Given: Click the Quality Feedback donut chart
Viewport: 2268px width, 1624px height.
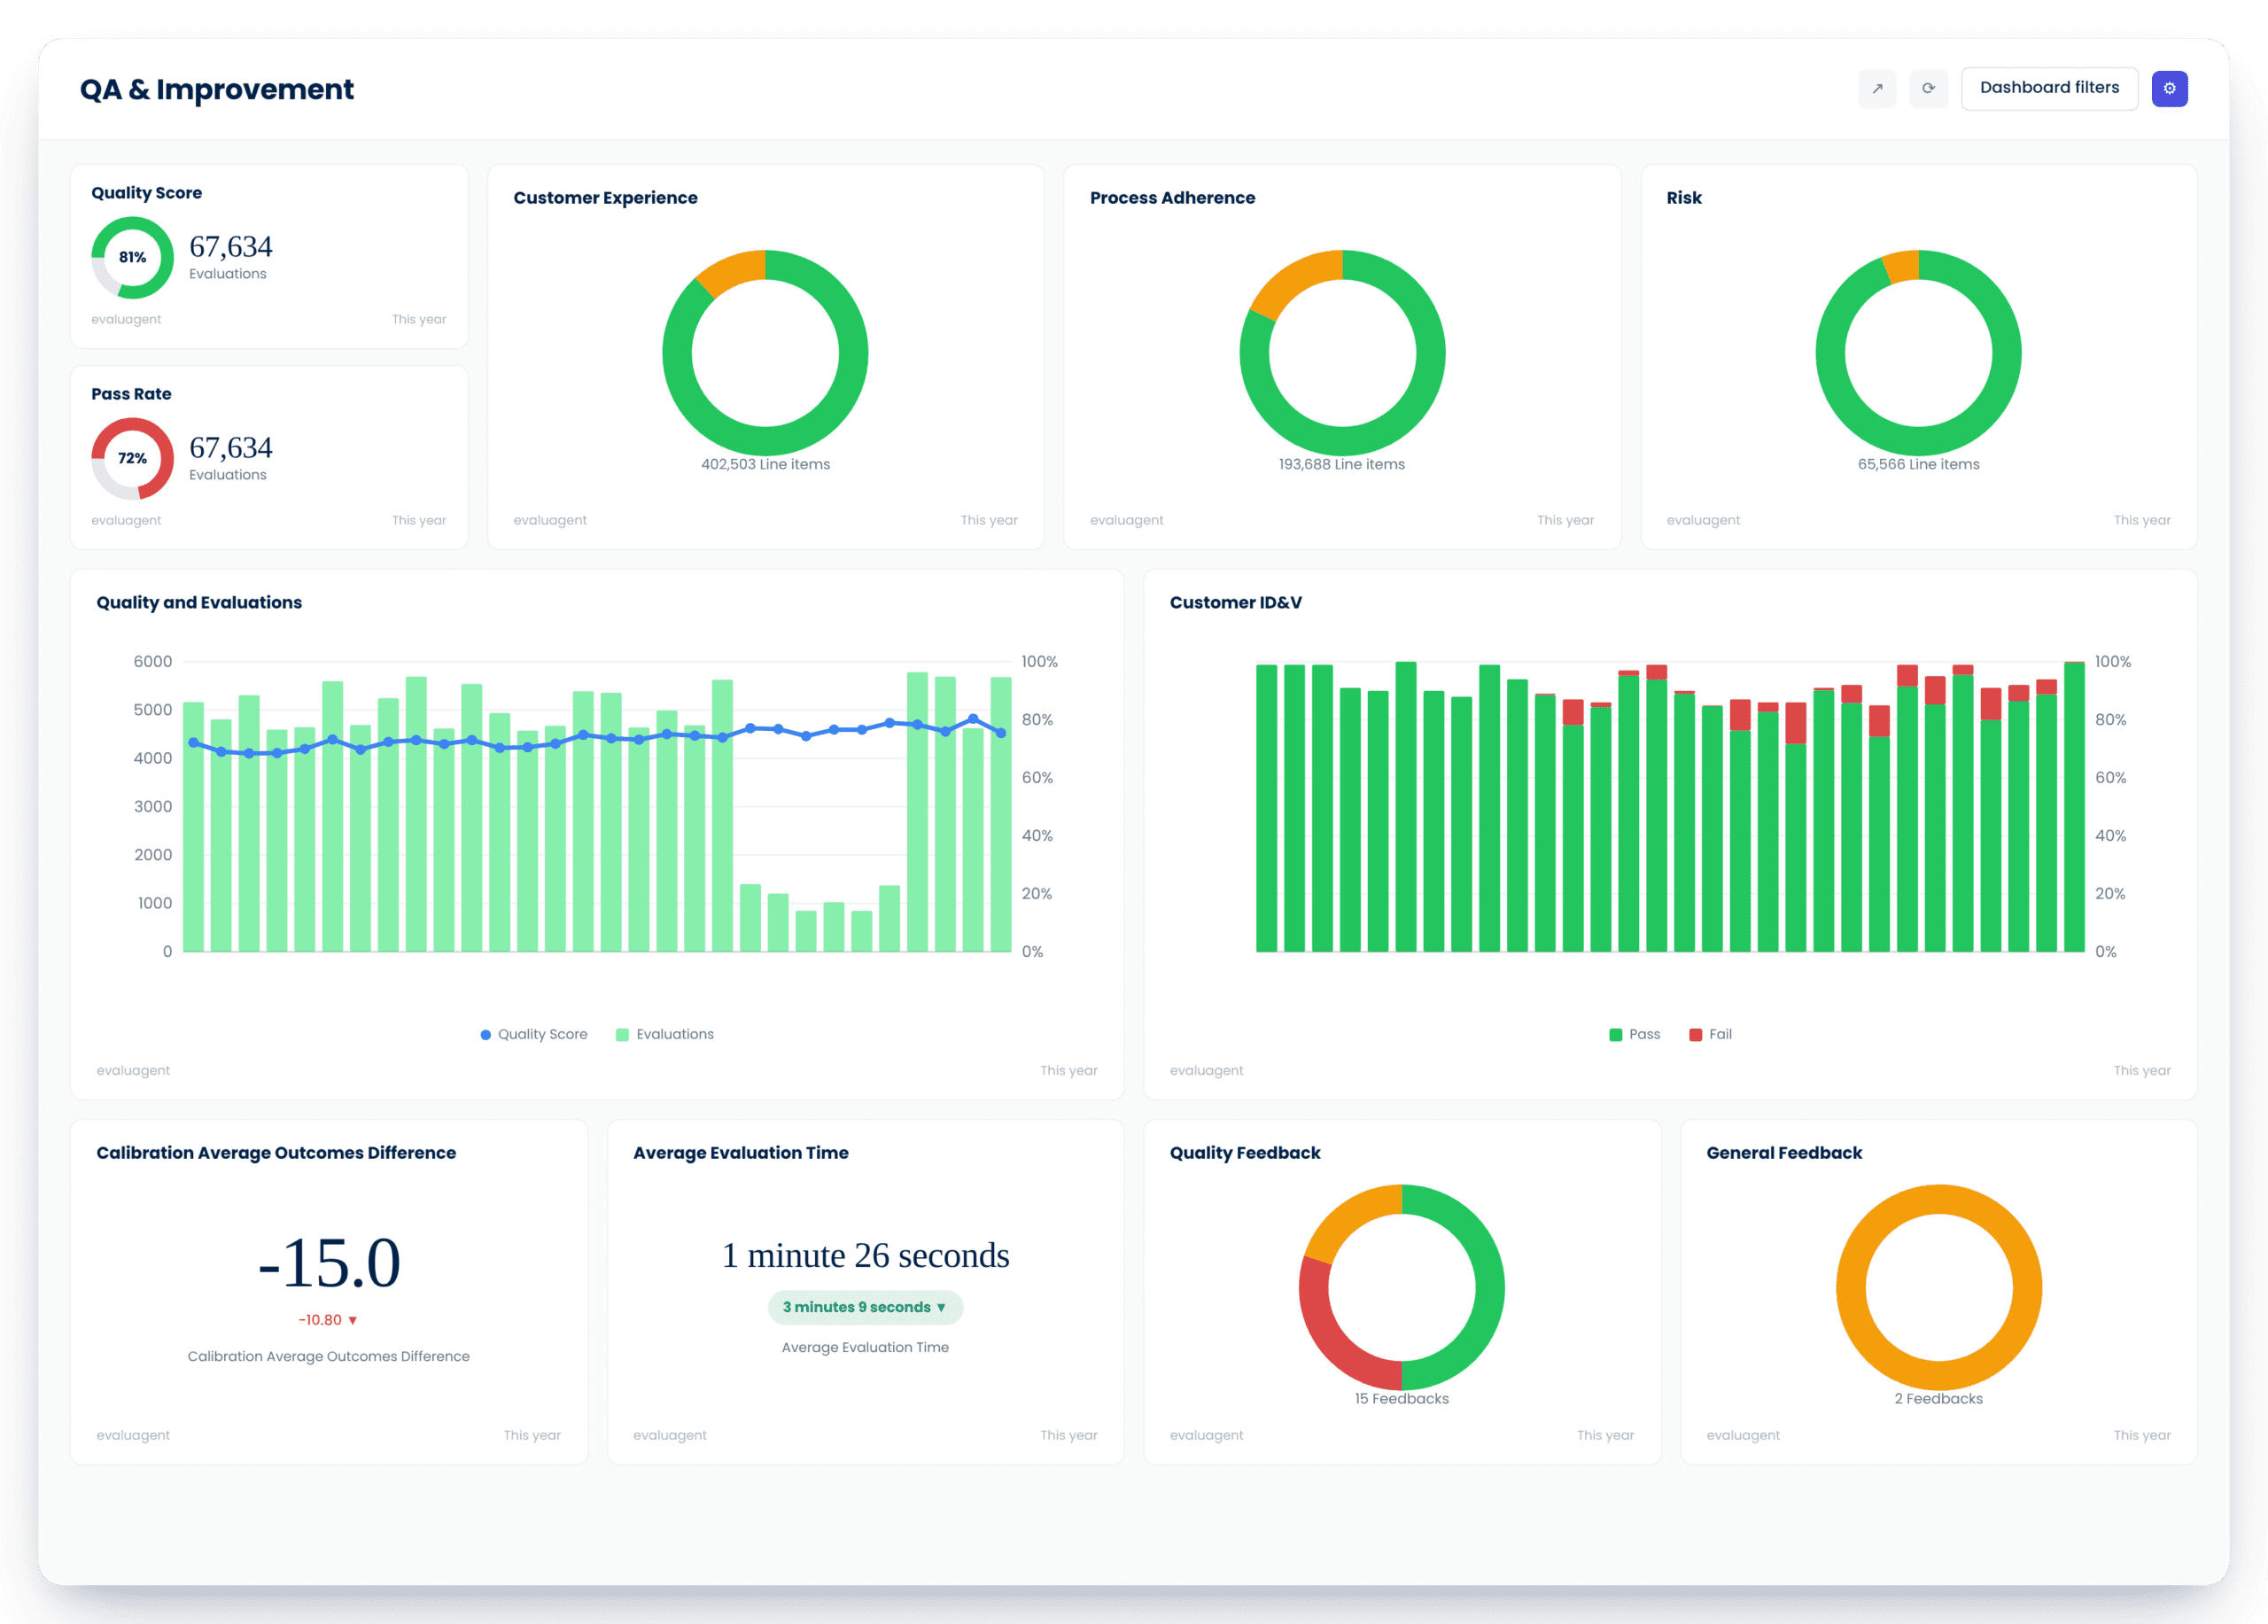Looking at the screenshot, I should (1401, 1287).
